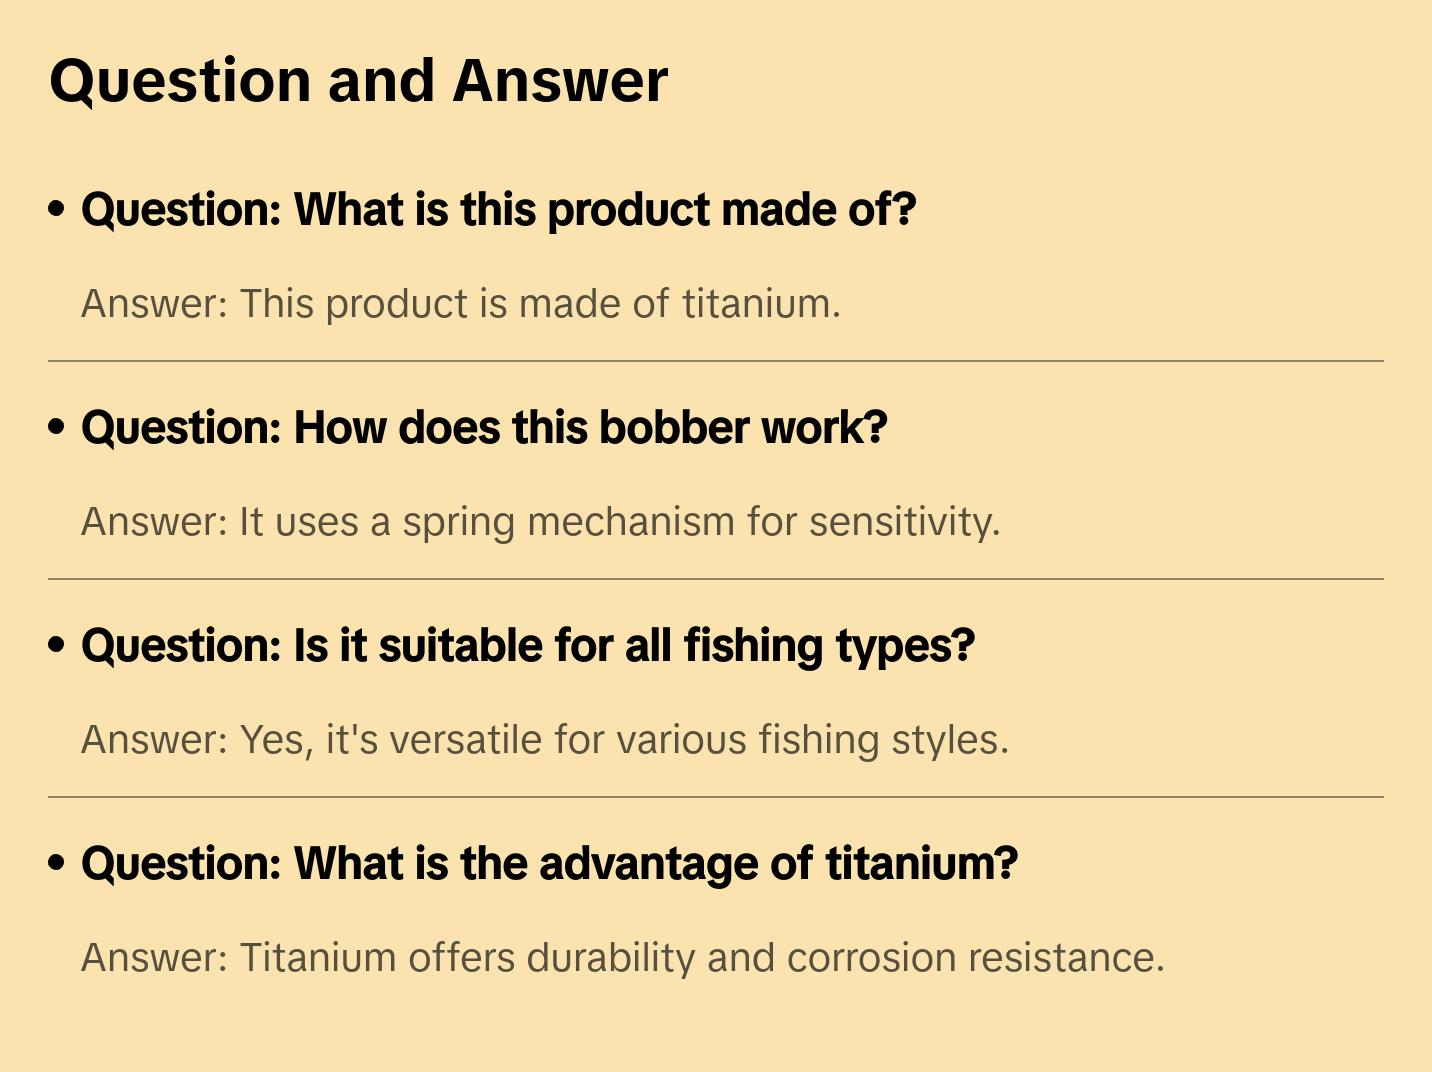Click the answer about versatile fishing styles
Viewport: 1432px width, 1072px height.
click(x=545, y=740)
